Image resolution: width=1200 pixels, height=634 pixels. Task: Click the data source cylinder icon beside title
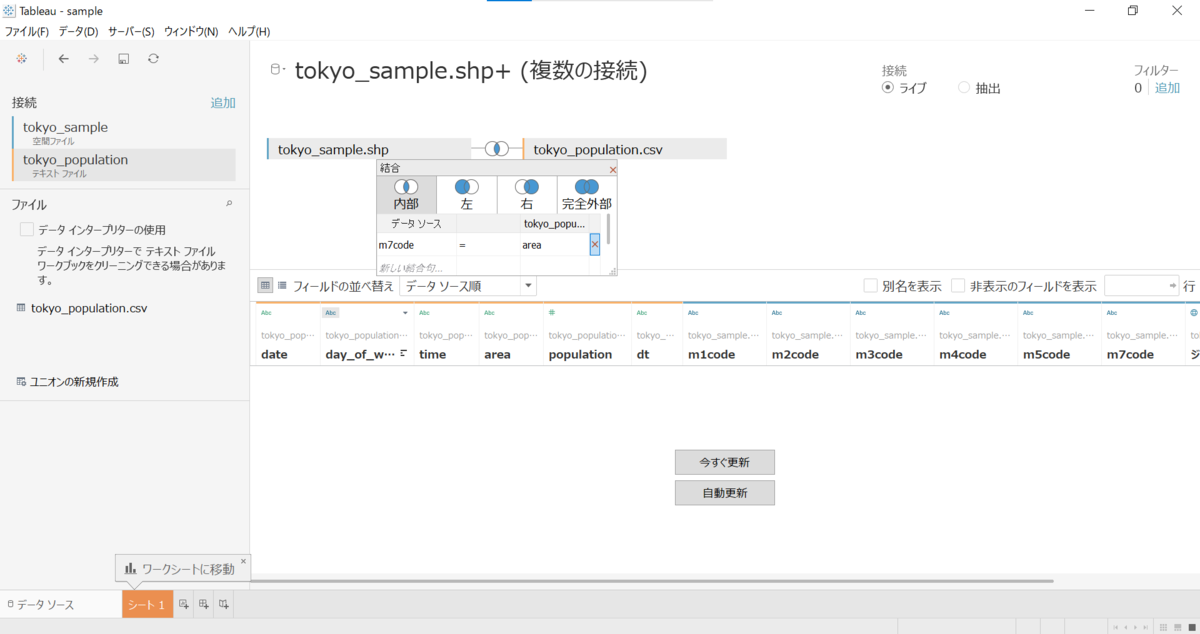coord(278,70)
